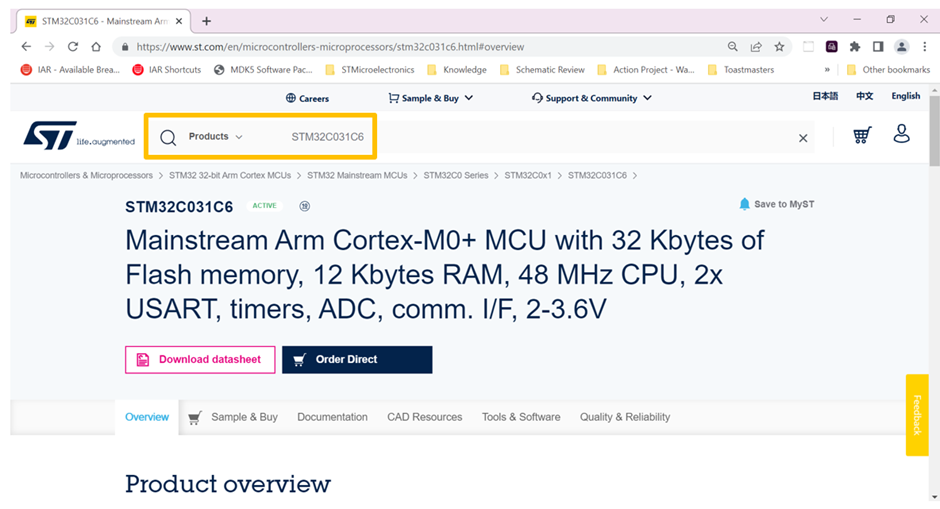This screenshot has width=940, height=509.
Task: Click the Product overview heading
Action: click(228, 484)
